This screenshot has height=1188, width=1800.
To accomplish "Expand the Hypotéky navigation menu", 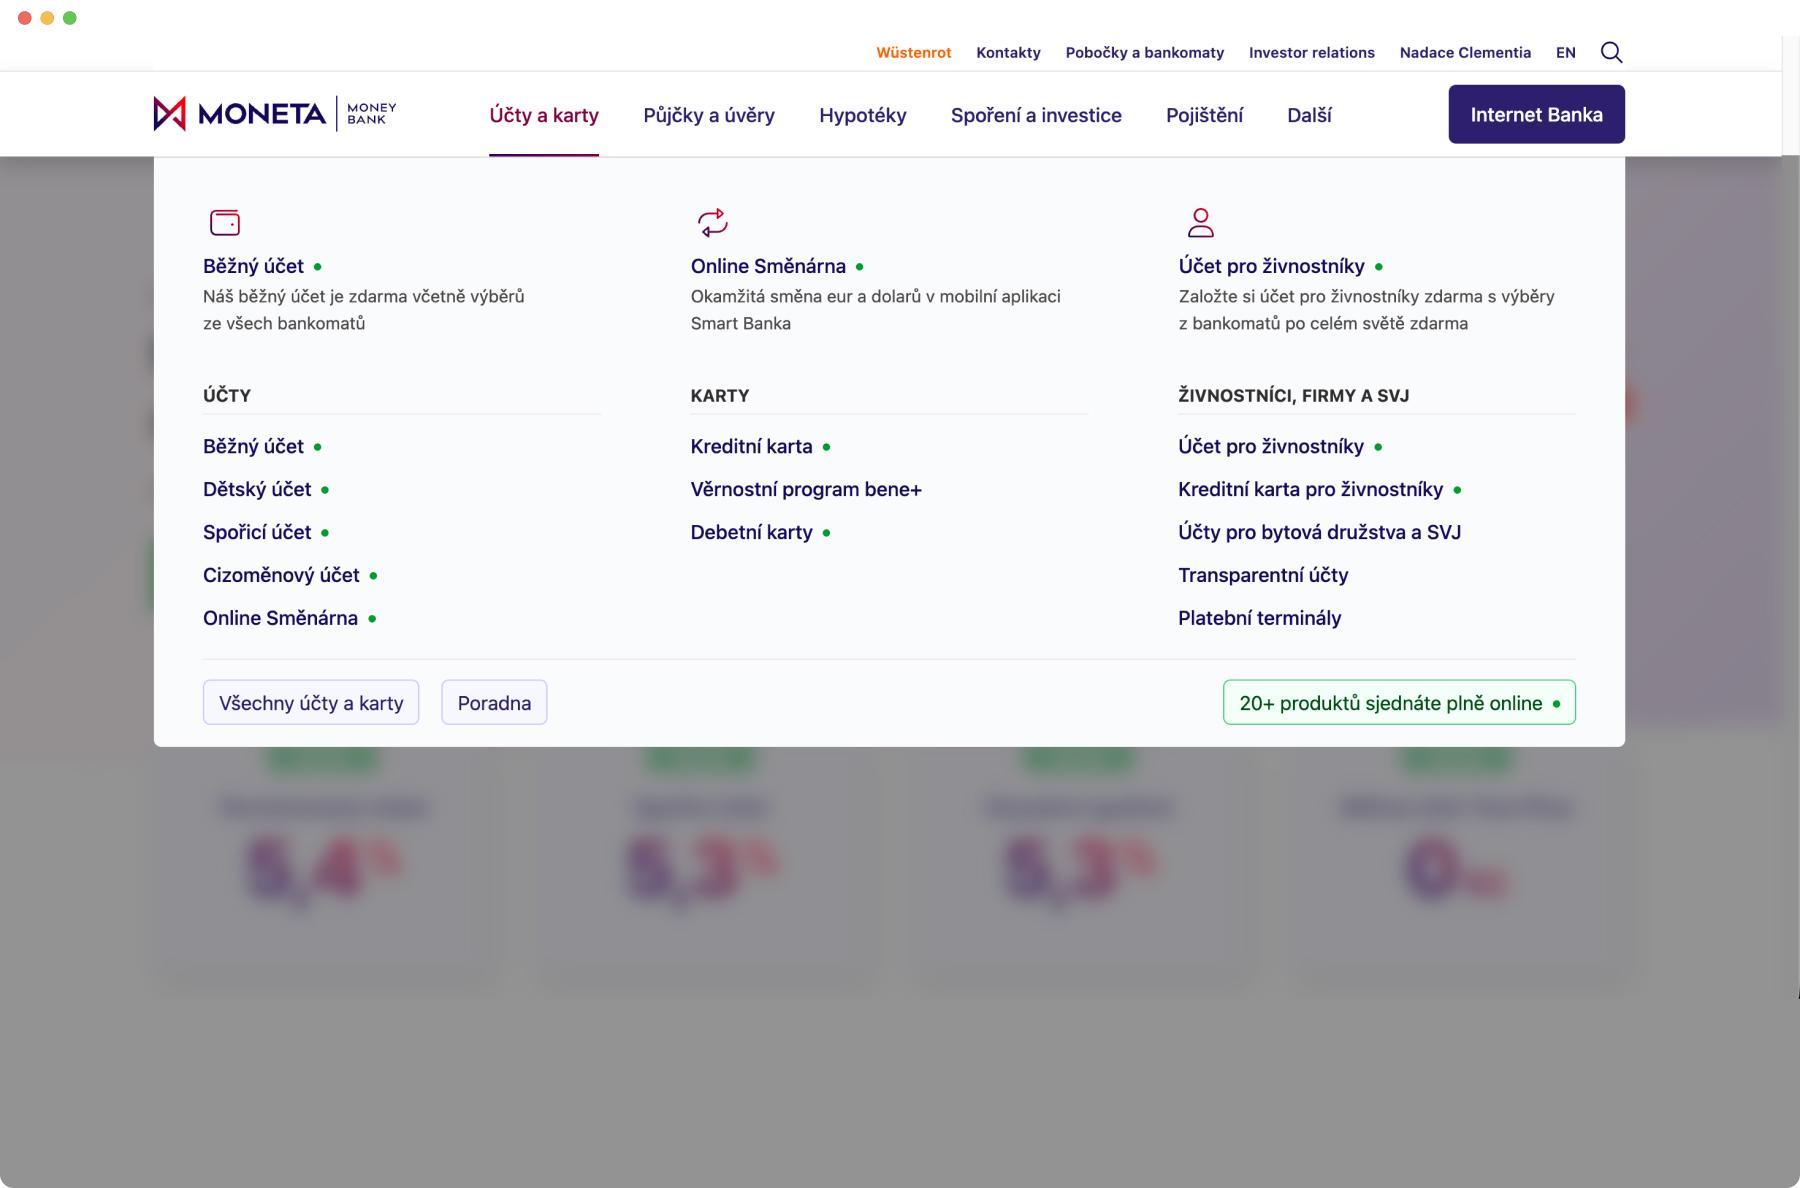I will (862, 115).
